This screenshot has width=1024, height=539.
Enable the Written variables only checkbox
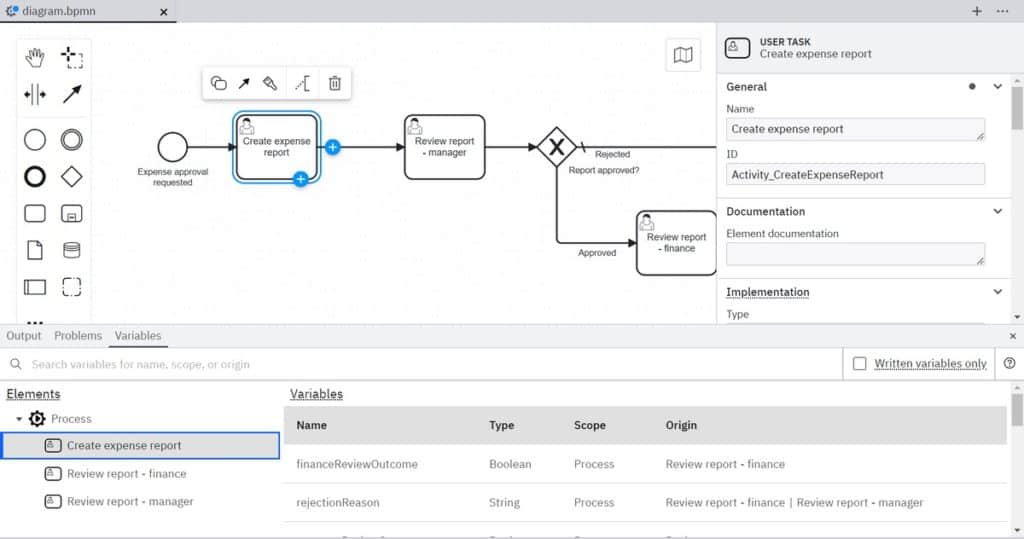coord(860,364)
